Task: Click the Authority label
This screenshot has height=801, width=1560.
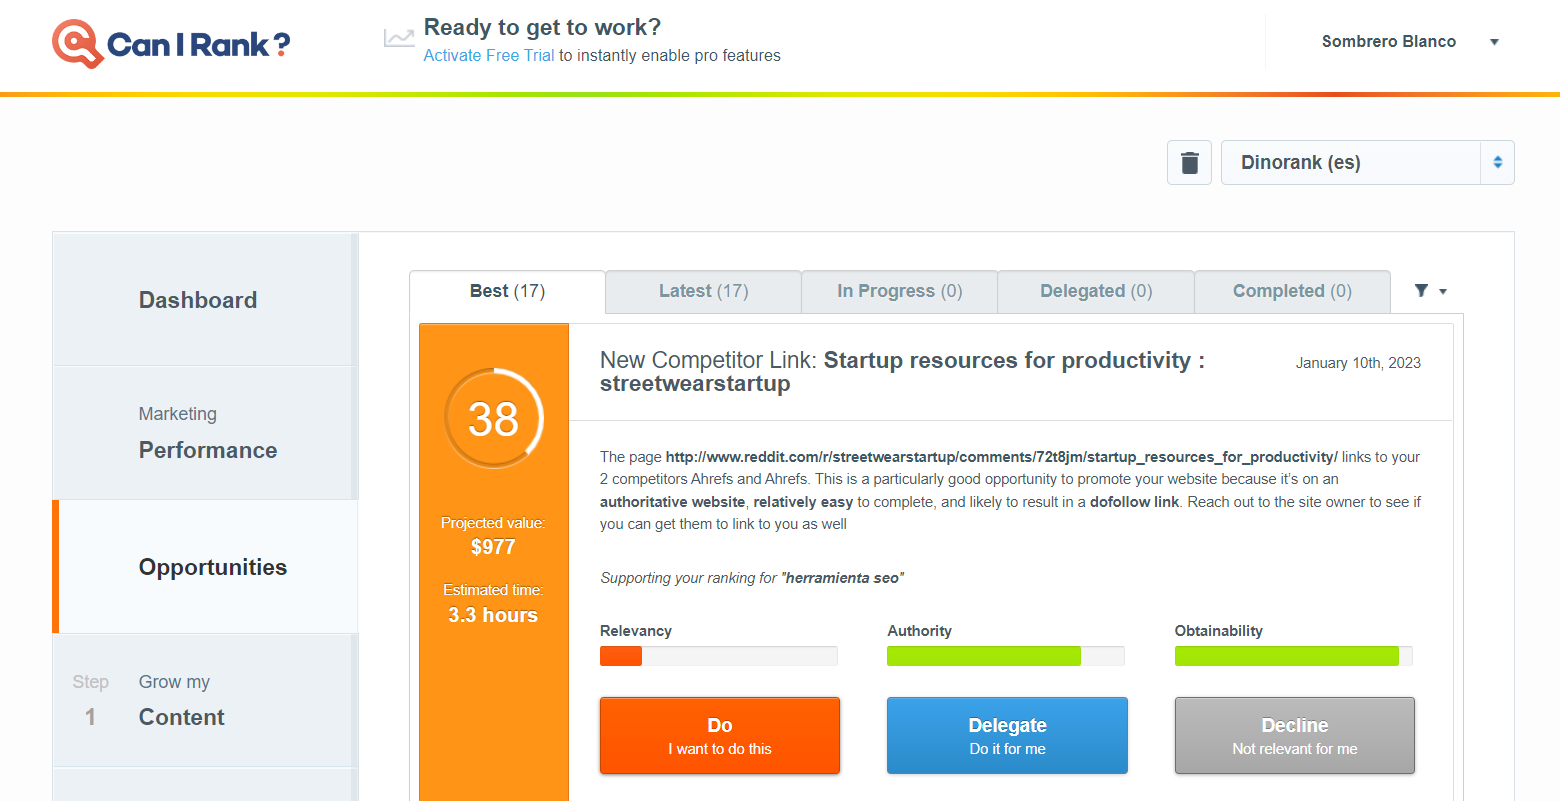Action: (x=919, y=631)
